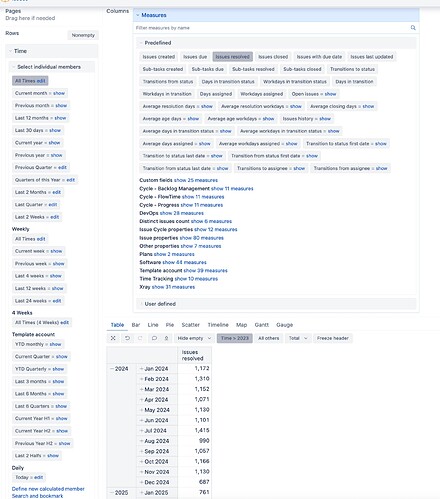Expand the Jul 2024 row

point(141,431)
